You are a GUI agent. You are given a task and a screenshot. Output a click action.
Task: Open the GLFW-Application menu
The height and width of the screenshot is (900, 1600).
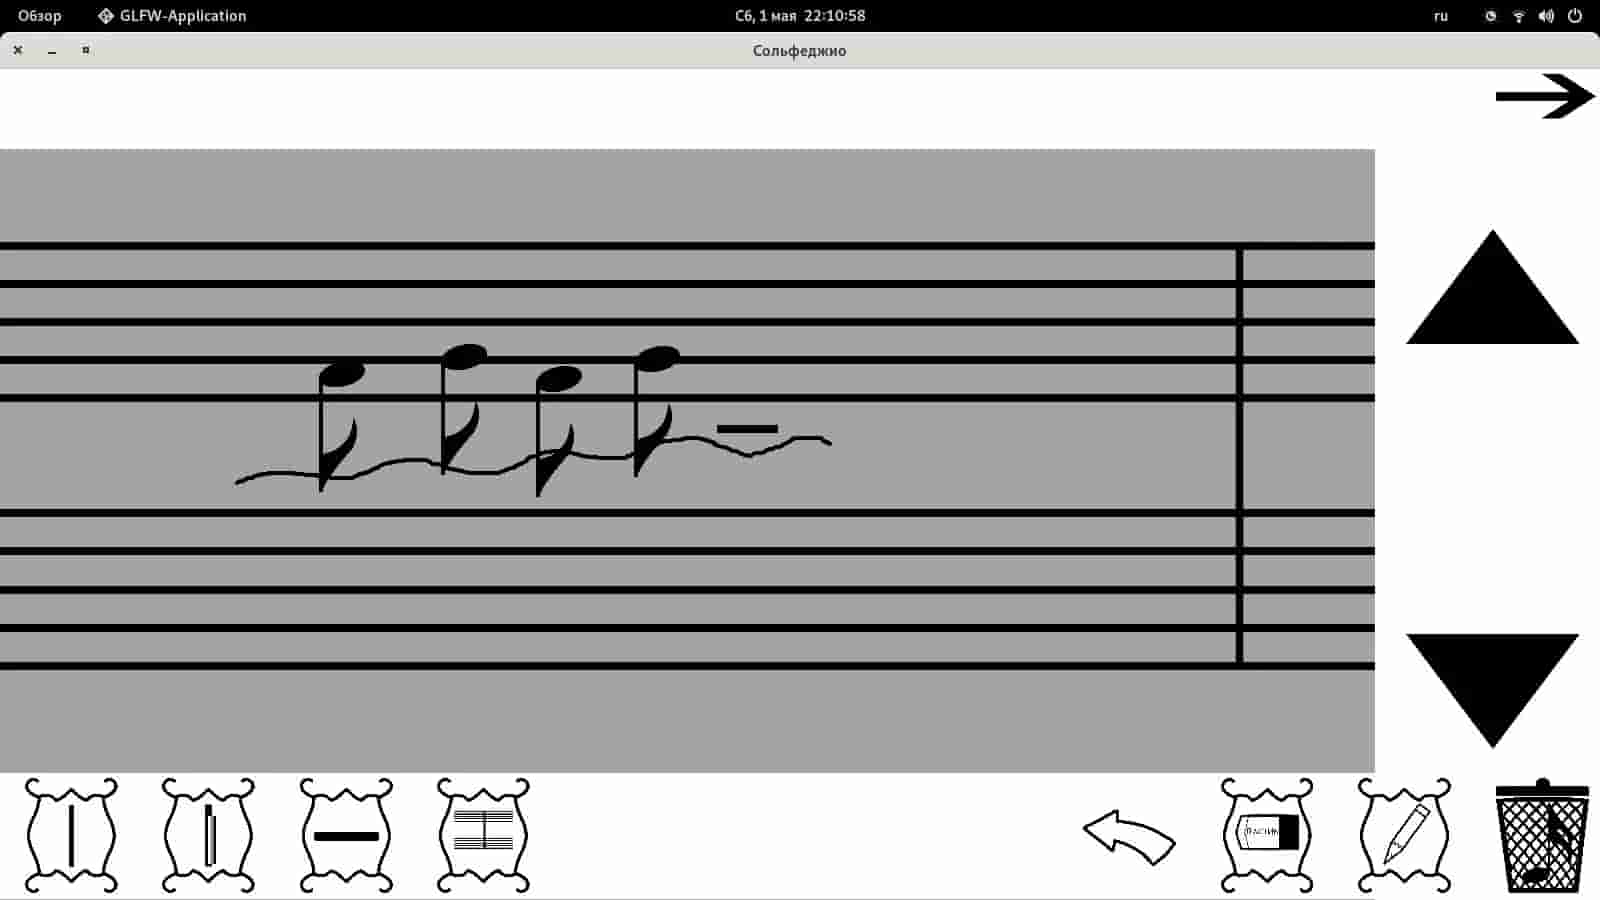[172, 16]
